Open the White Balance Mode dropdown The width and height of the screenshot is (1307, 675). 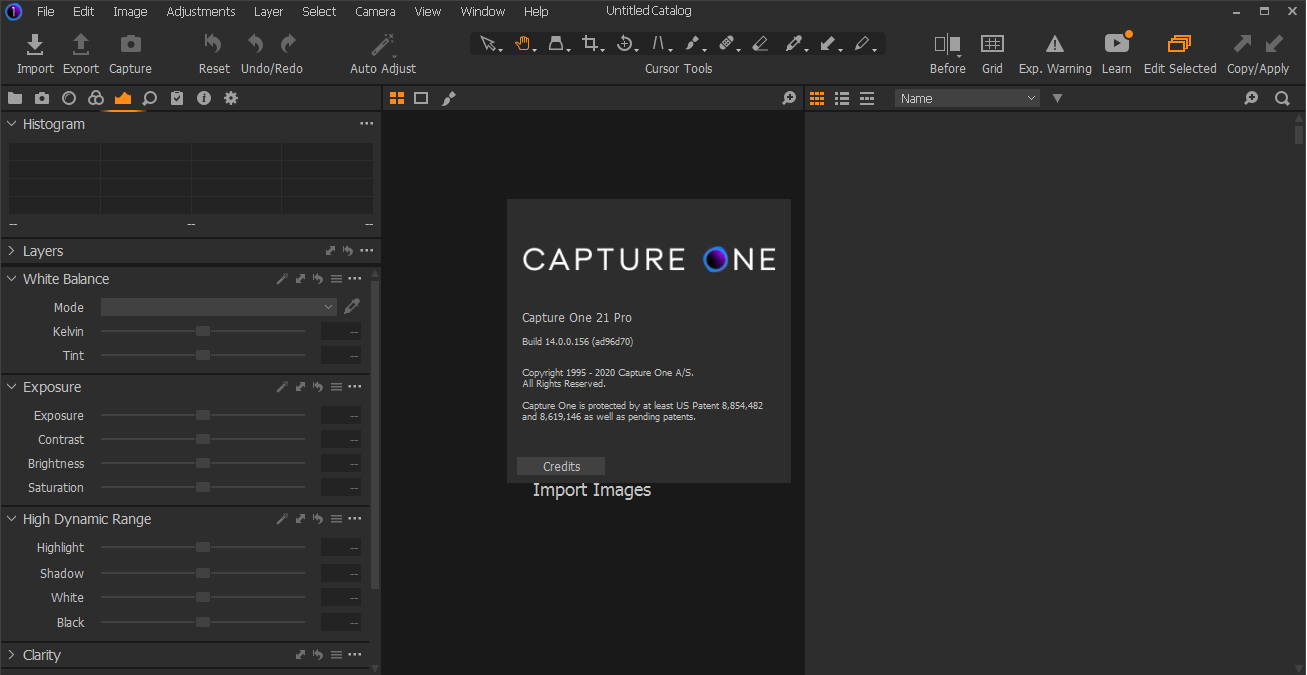218,307
